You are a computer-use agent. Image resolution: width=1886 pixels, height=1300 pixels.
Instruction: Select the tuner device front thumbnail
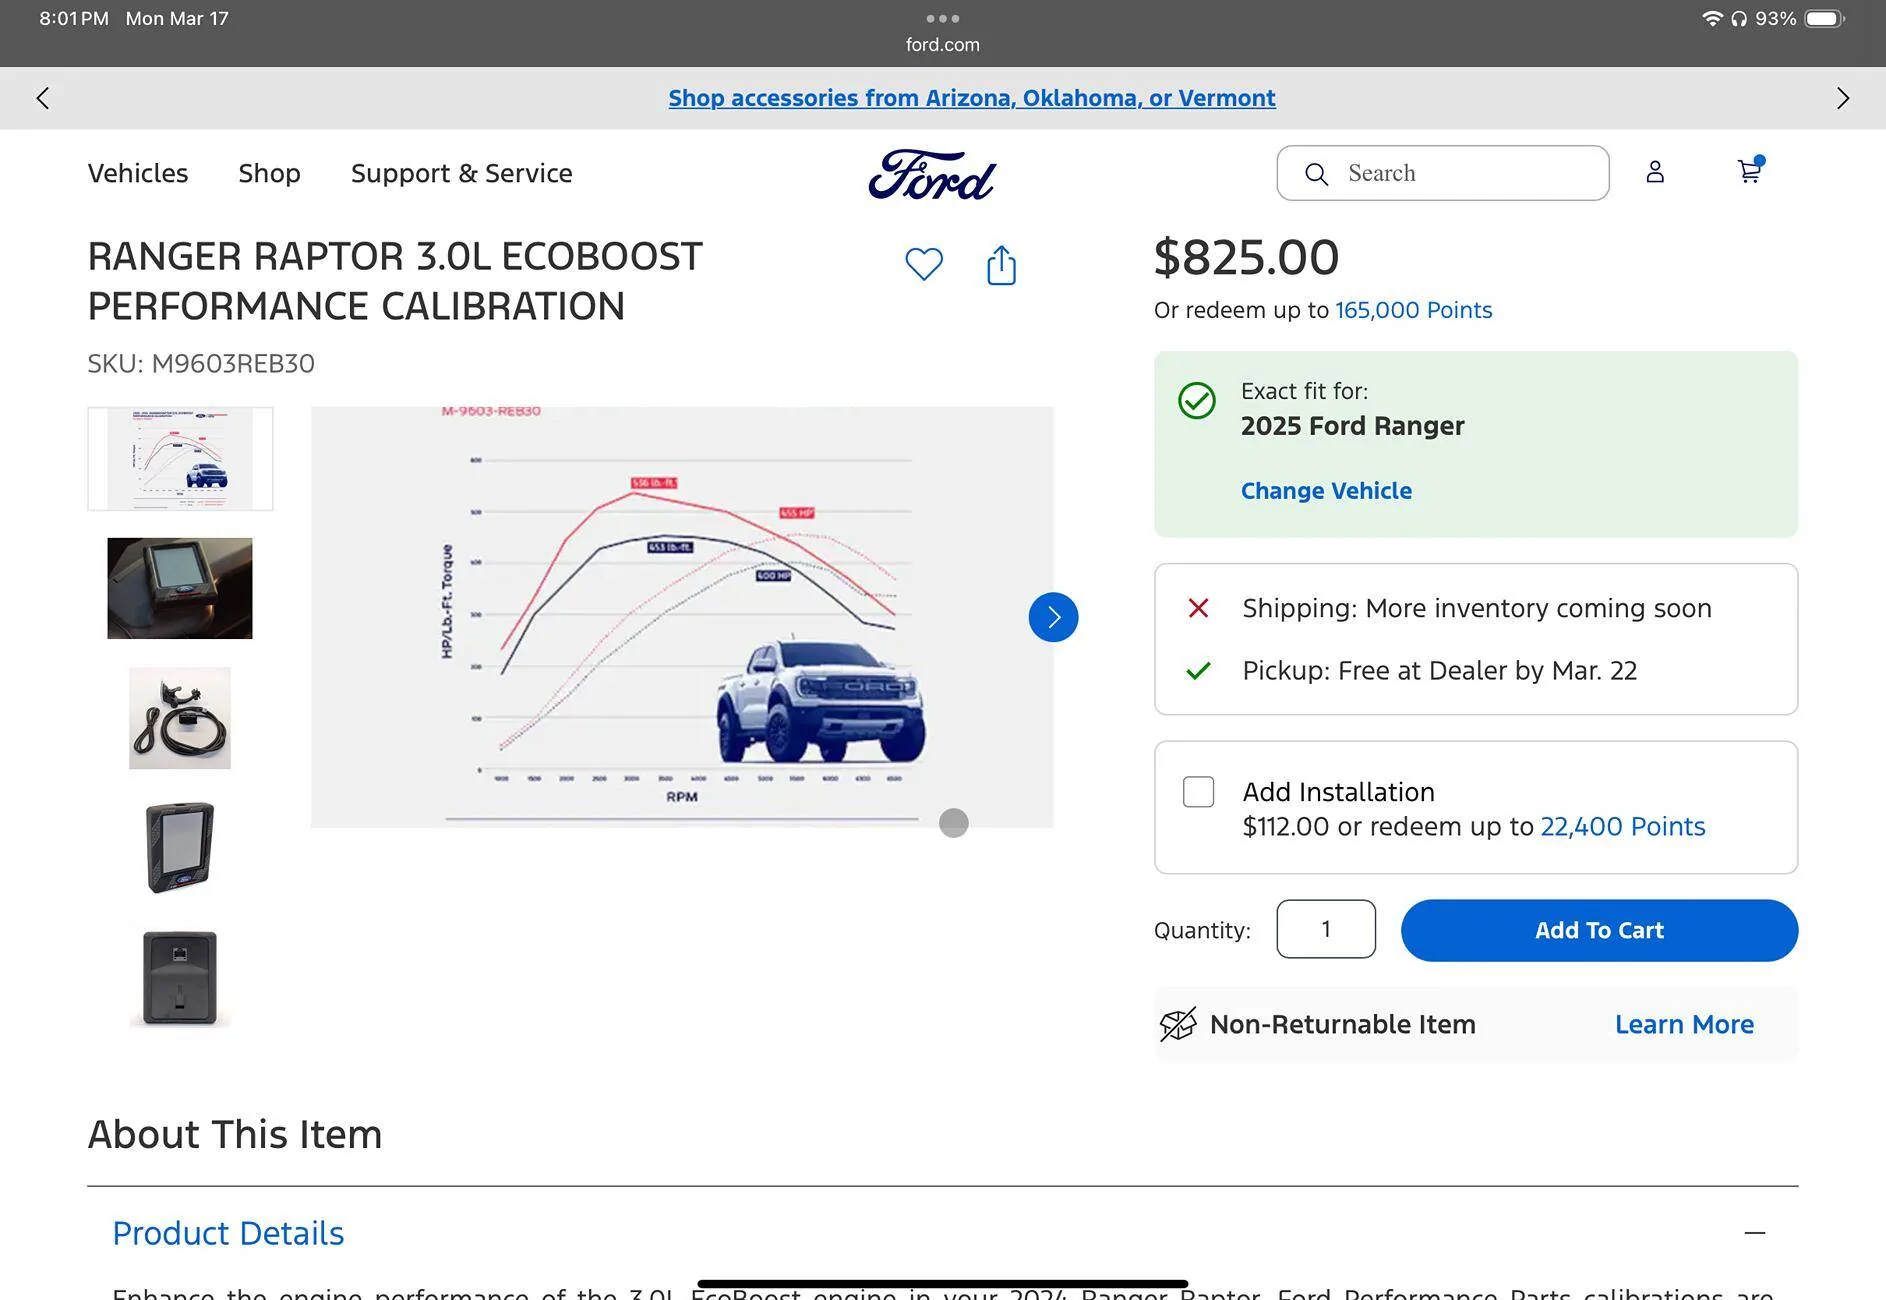coord(180,847)
